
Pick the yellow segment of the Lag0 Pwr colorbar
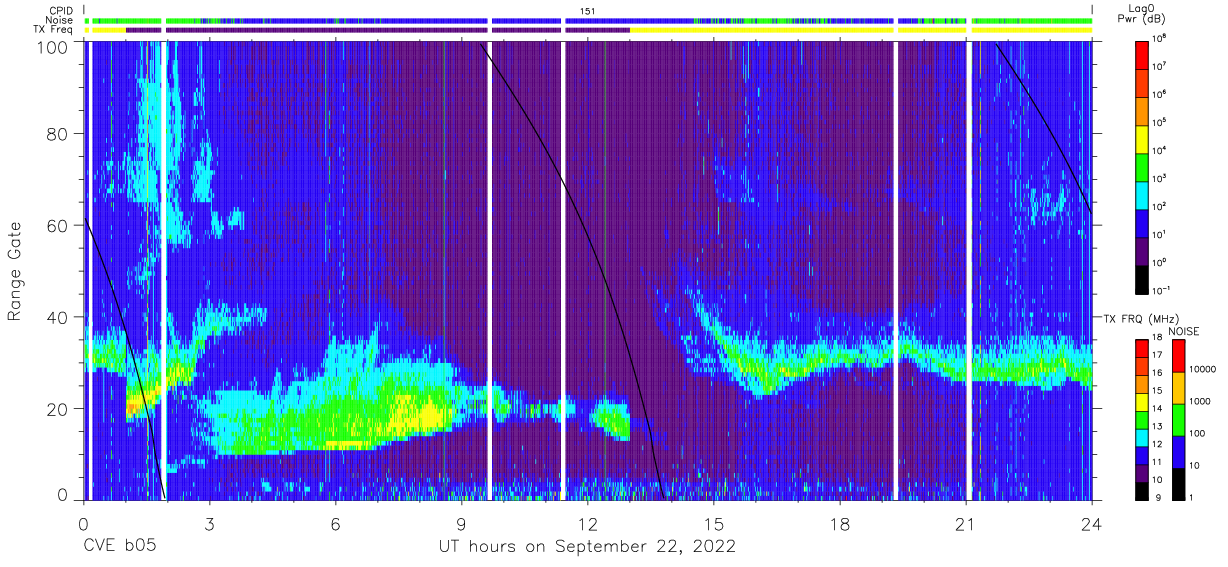(x=1143, y=138)
